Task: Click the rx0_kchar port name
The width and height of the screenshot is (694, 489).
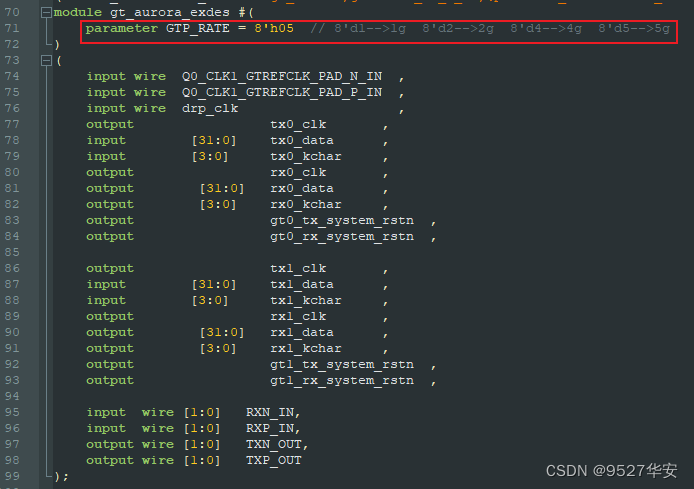Action: pyautogui.click(x=306, y=204)
